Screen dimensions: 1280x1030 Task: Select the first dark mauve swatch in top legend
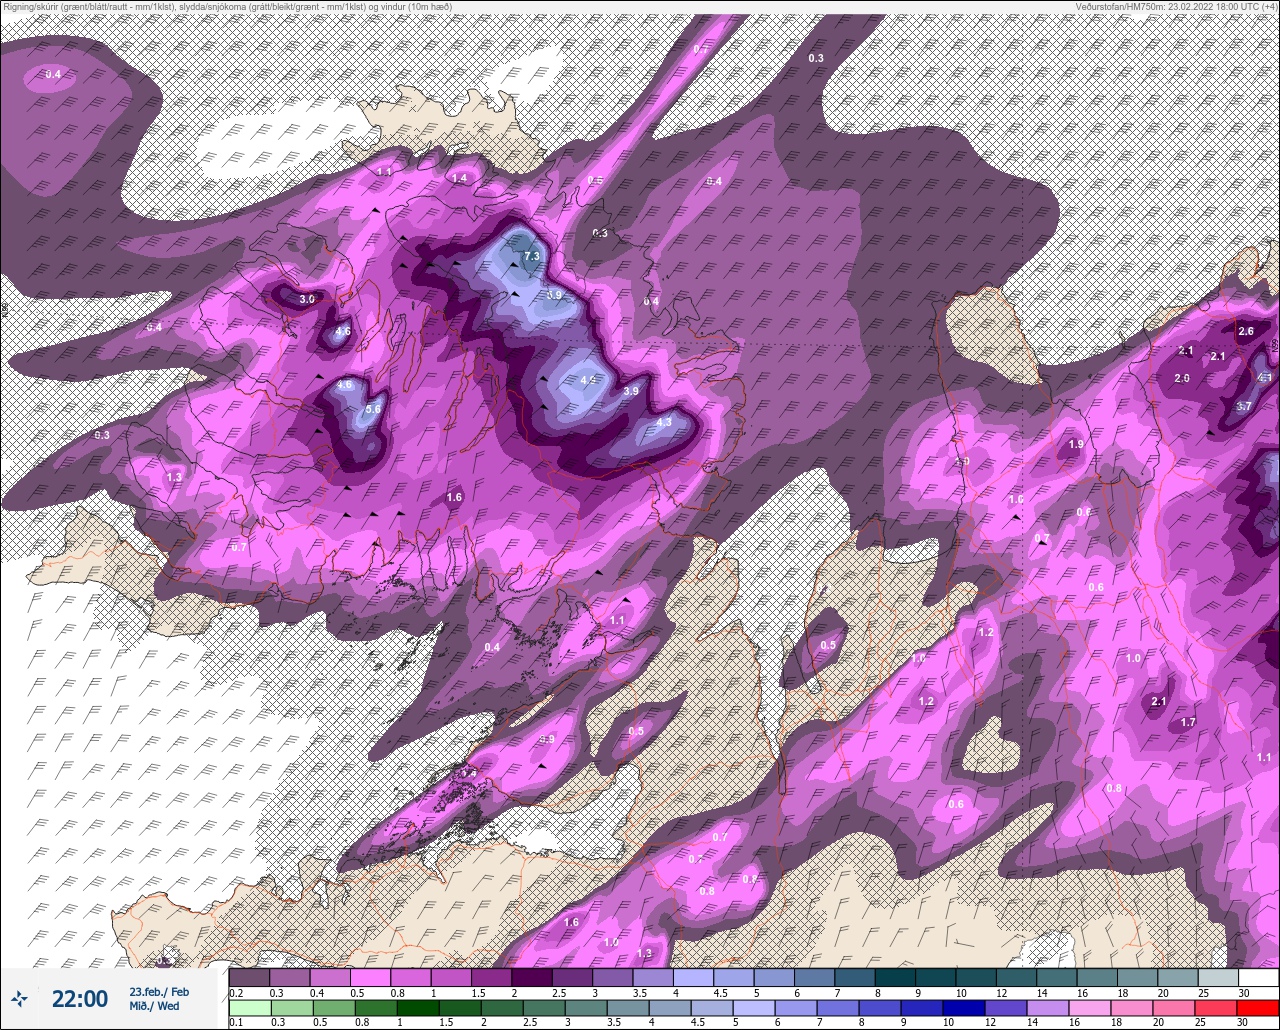coord(249,977)
